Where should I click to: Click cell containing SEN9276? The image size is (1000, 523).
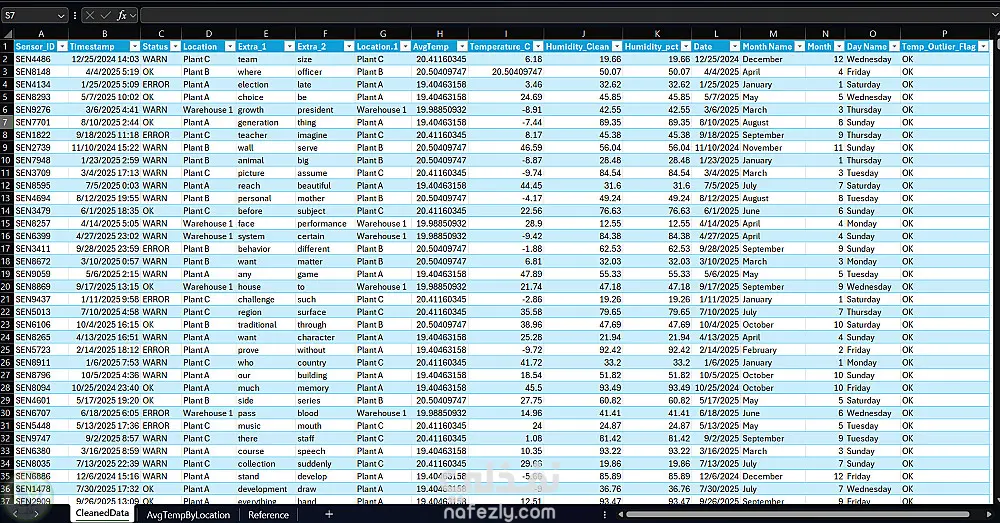coord(41,110)
